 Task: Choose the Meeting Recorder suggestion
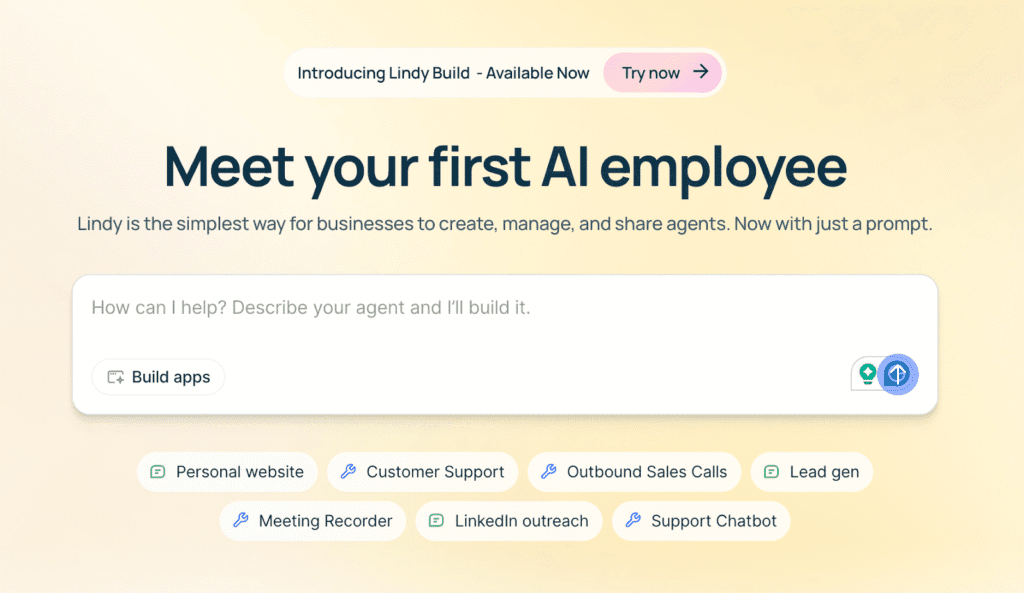(x=313, y=521)
